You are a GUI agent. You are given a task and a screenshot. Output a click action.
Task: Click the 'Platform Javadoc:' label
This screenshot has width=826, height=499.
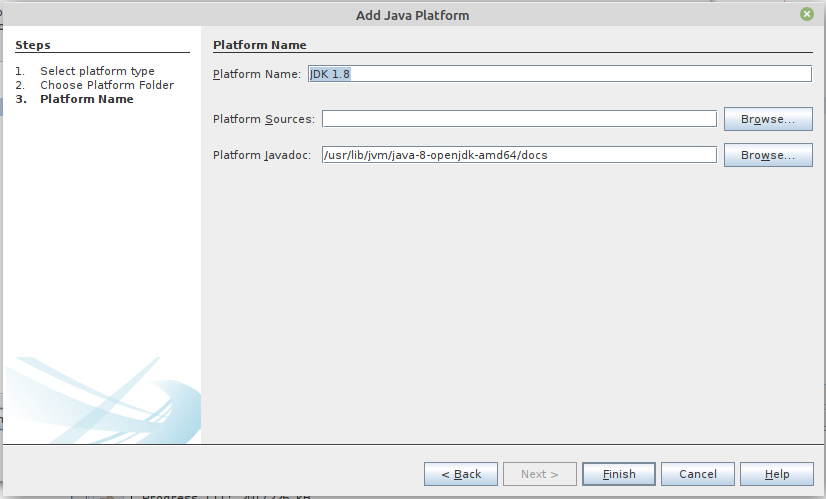(x=263, y=155)
